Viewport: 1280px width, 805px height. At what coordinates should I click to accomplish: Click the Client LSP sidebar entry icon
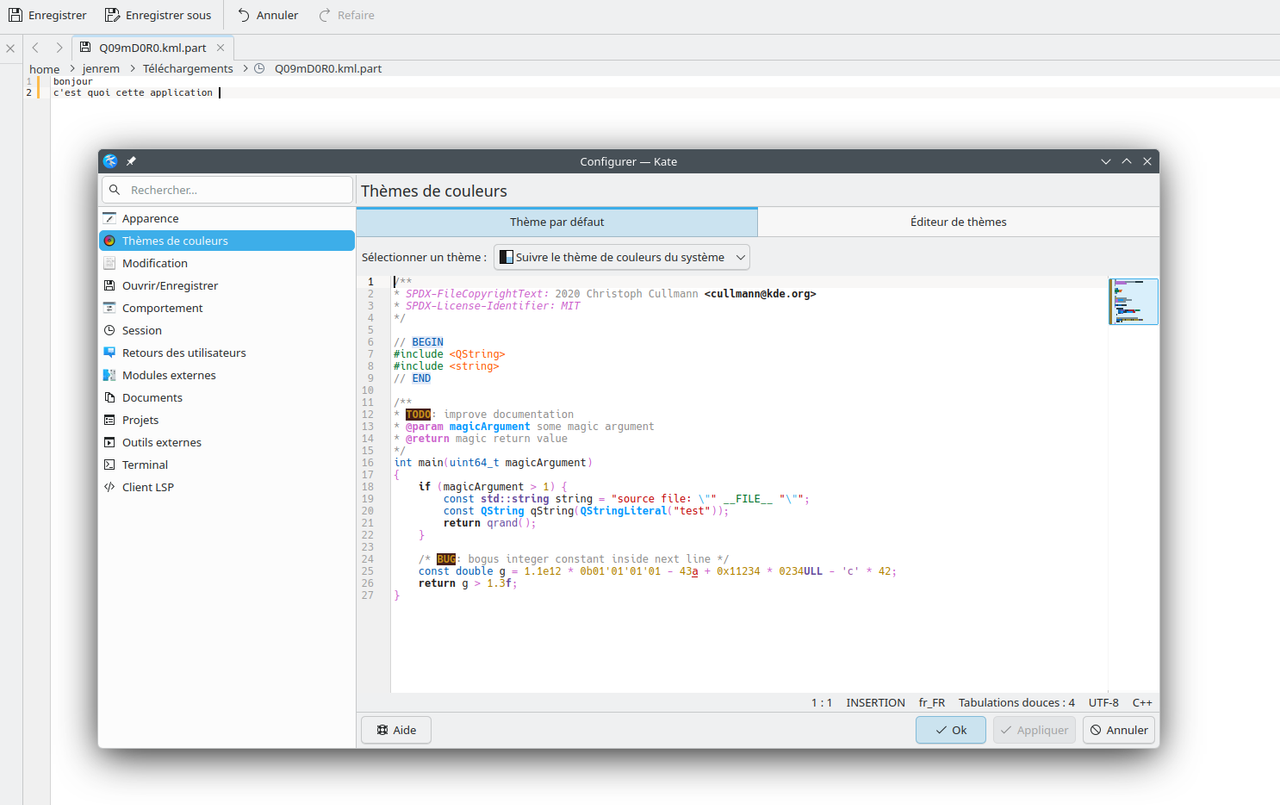[110, 487]
